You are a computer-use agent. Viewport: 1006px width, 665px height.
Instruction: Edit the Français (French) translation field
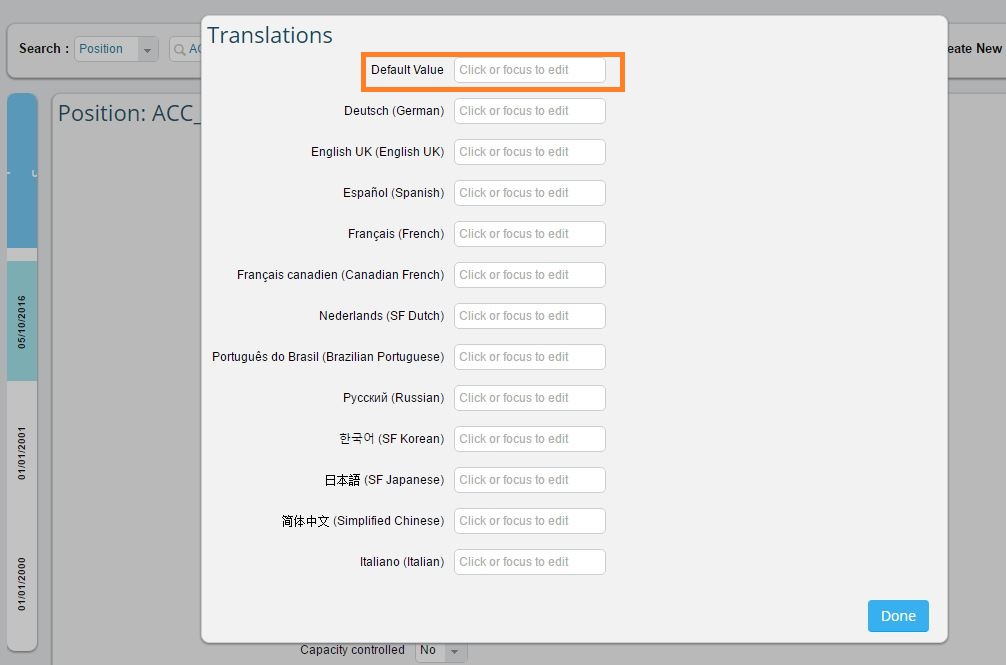pyautogui.click(x=529, y=234)
